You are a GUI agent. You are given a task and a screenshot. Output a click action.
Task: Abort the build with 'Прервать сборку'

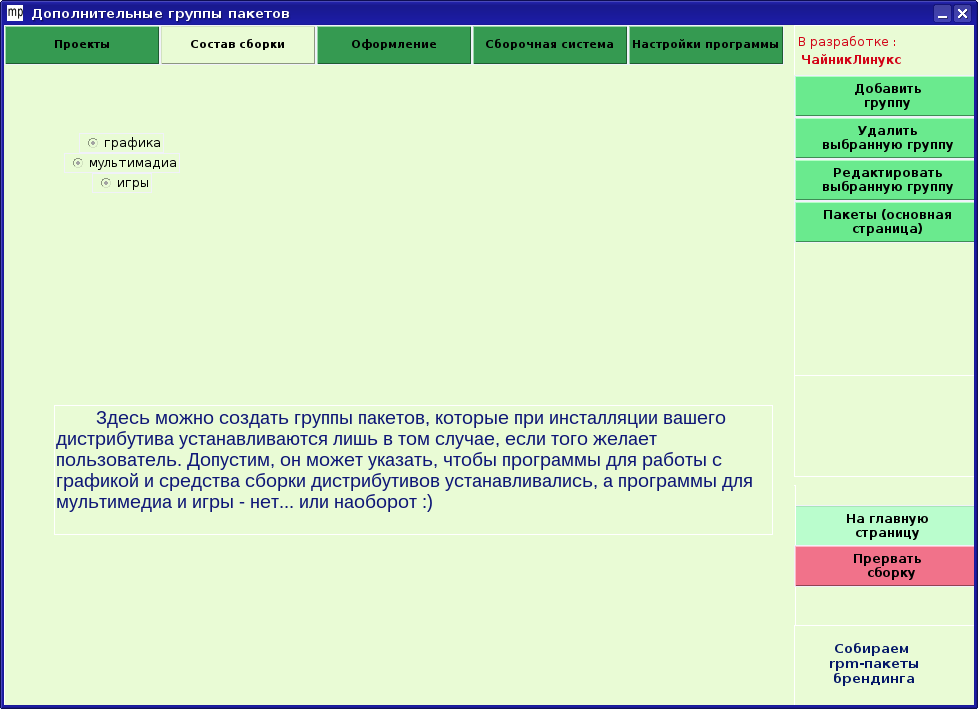(885, 566)
